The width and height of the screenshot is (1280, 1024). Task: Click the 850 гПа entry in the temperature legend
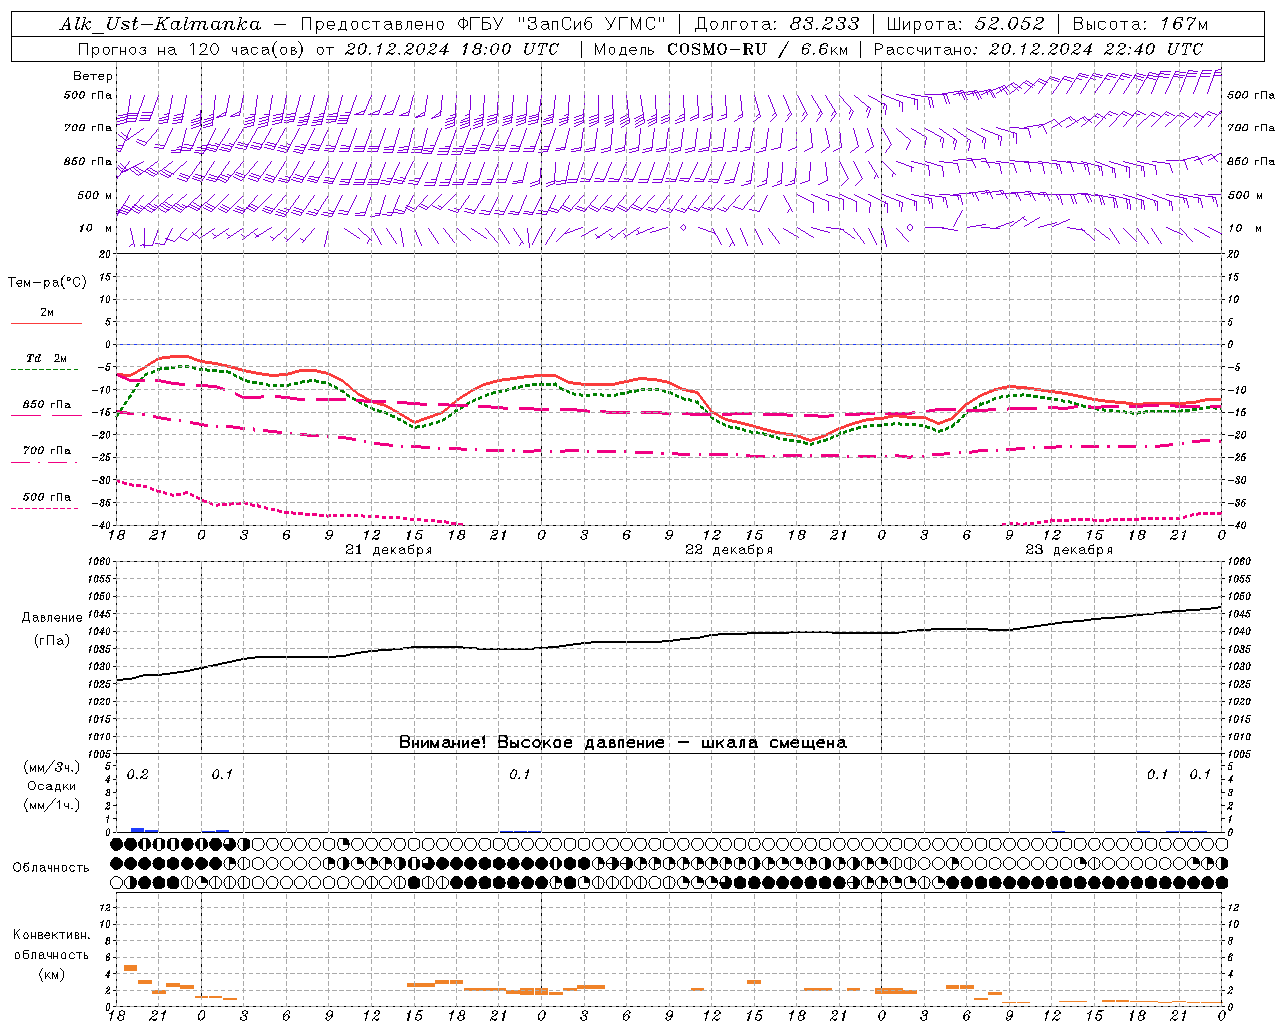coord(46,405)
